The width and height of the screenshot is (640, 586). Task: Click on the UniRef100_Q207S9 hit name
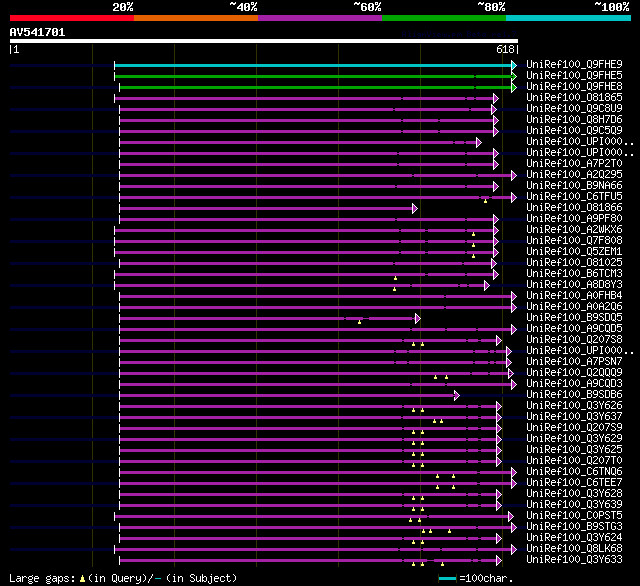tap(574, 428)
